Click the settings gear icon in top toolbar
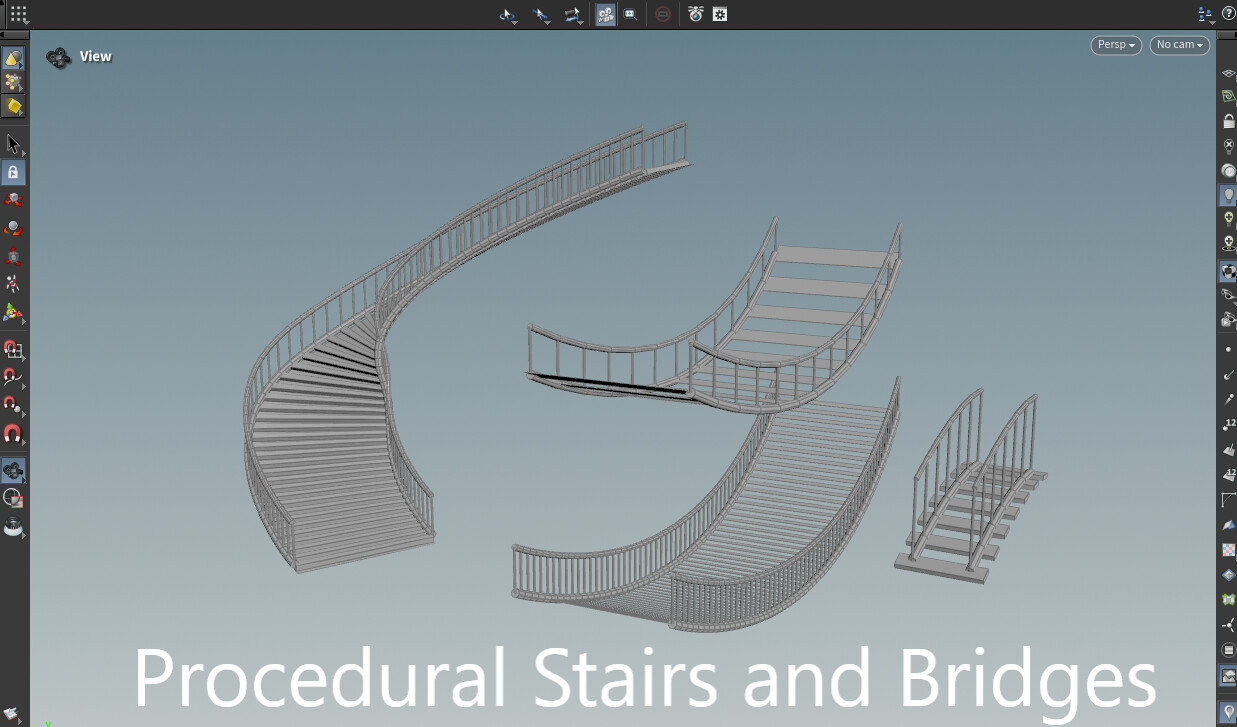The height and width of the screenshot is (727, 1237). (719, 14)
